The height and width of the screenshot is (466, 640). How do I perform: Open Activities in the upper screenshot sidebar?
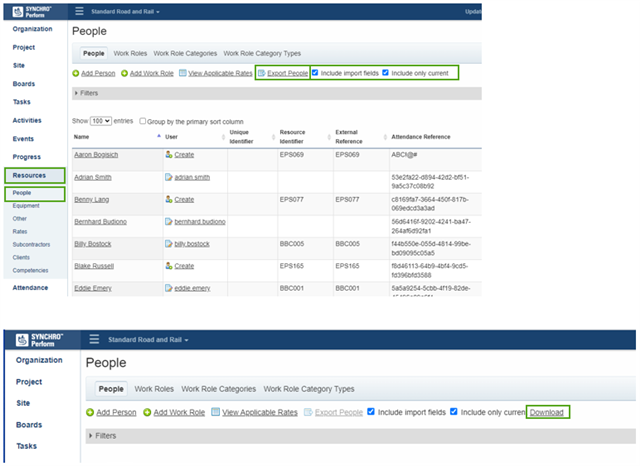pos(27,120)
